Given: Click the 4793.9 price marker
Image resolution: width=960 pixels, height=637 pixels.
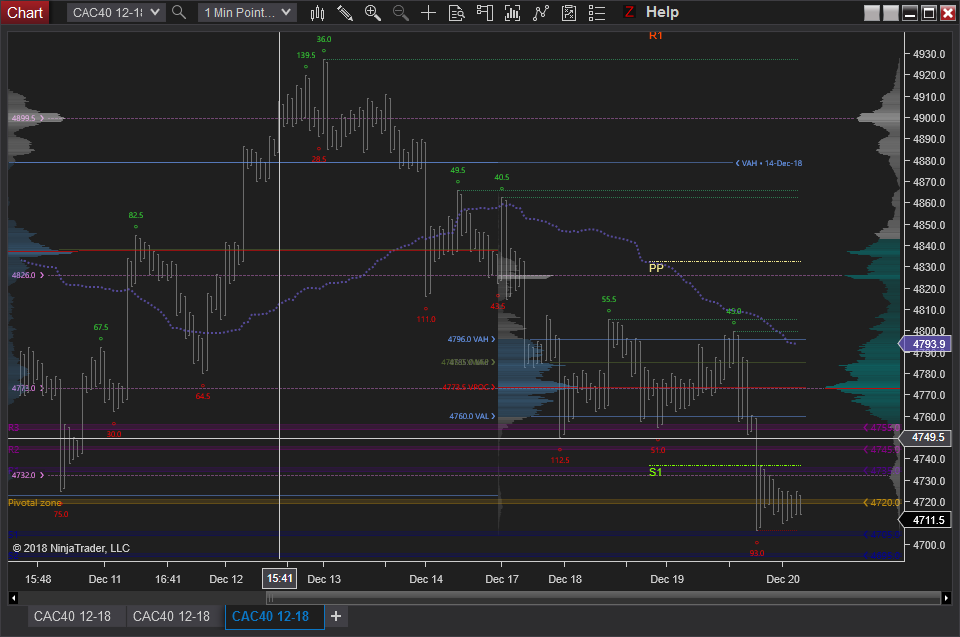Looking at the screenshot, I should pyautogui.click(x=924, y=344).
